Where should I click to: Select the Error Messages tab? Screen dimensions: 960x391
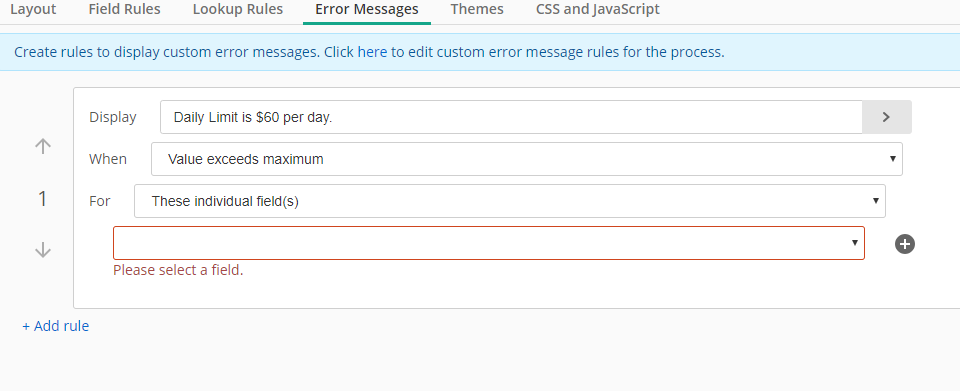pyautogui.click(x=367, y=9)
